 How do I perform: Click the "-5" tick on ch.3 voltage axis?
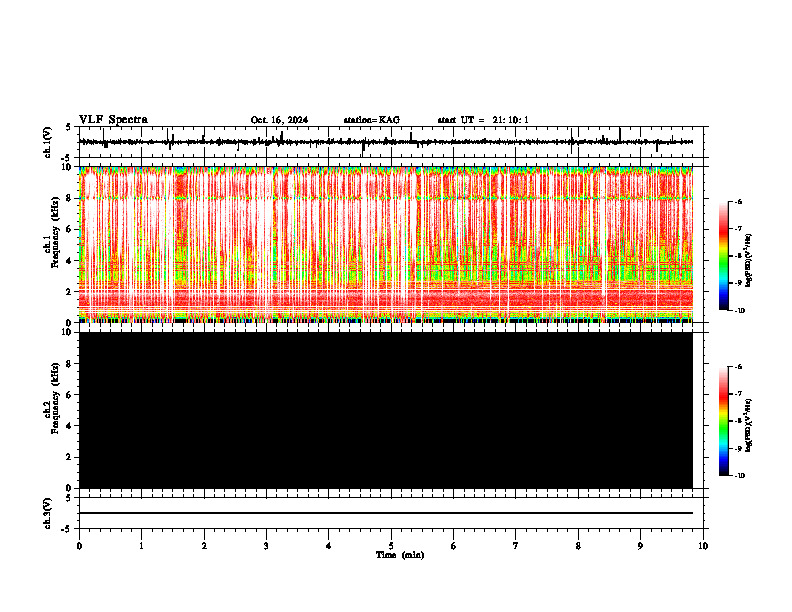click(x=68, y=528)
